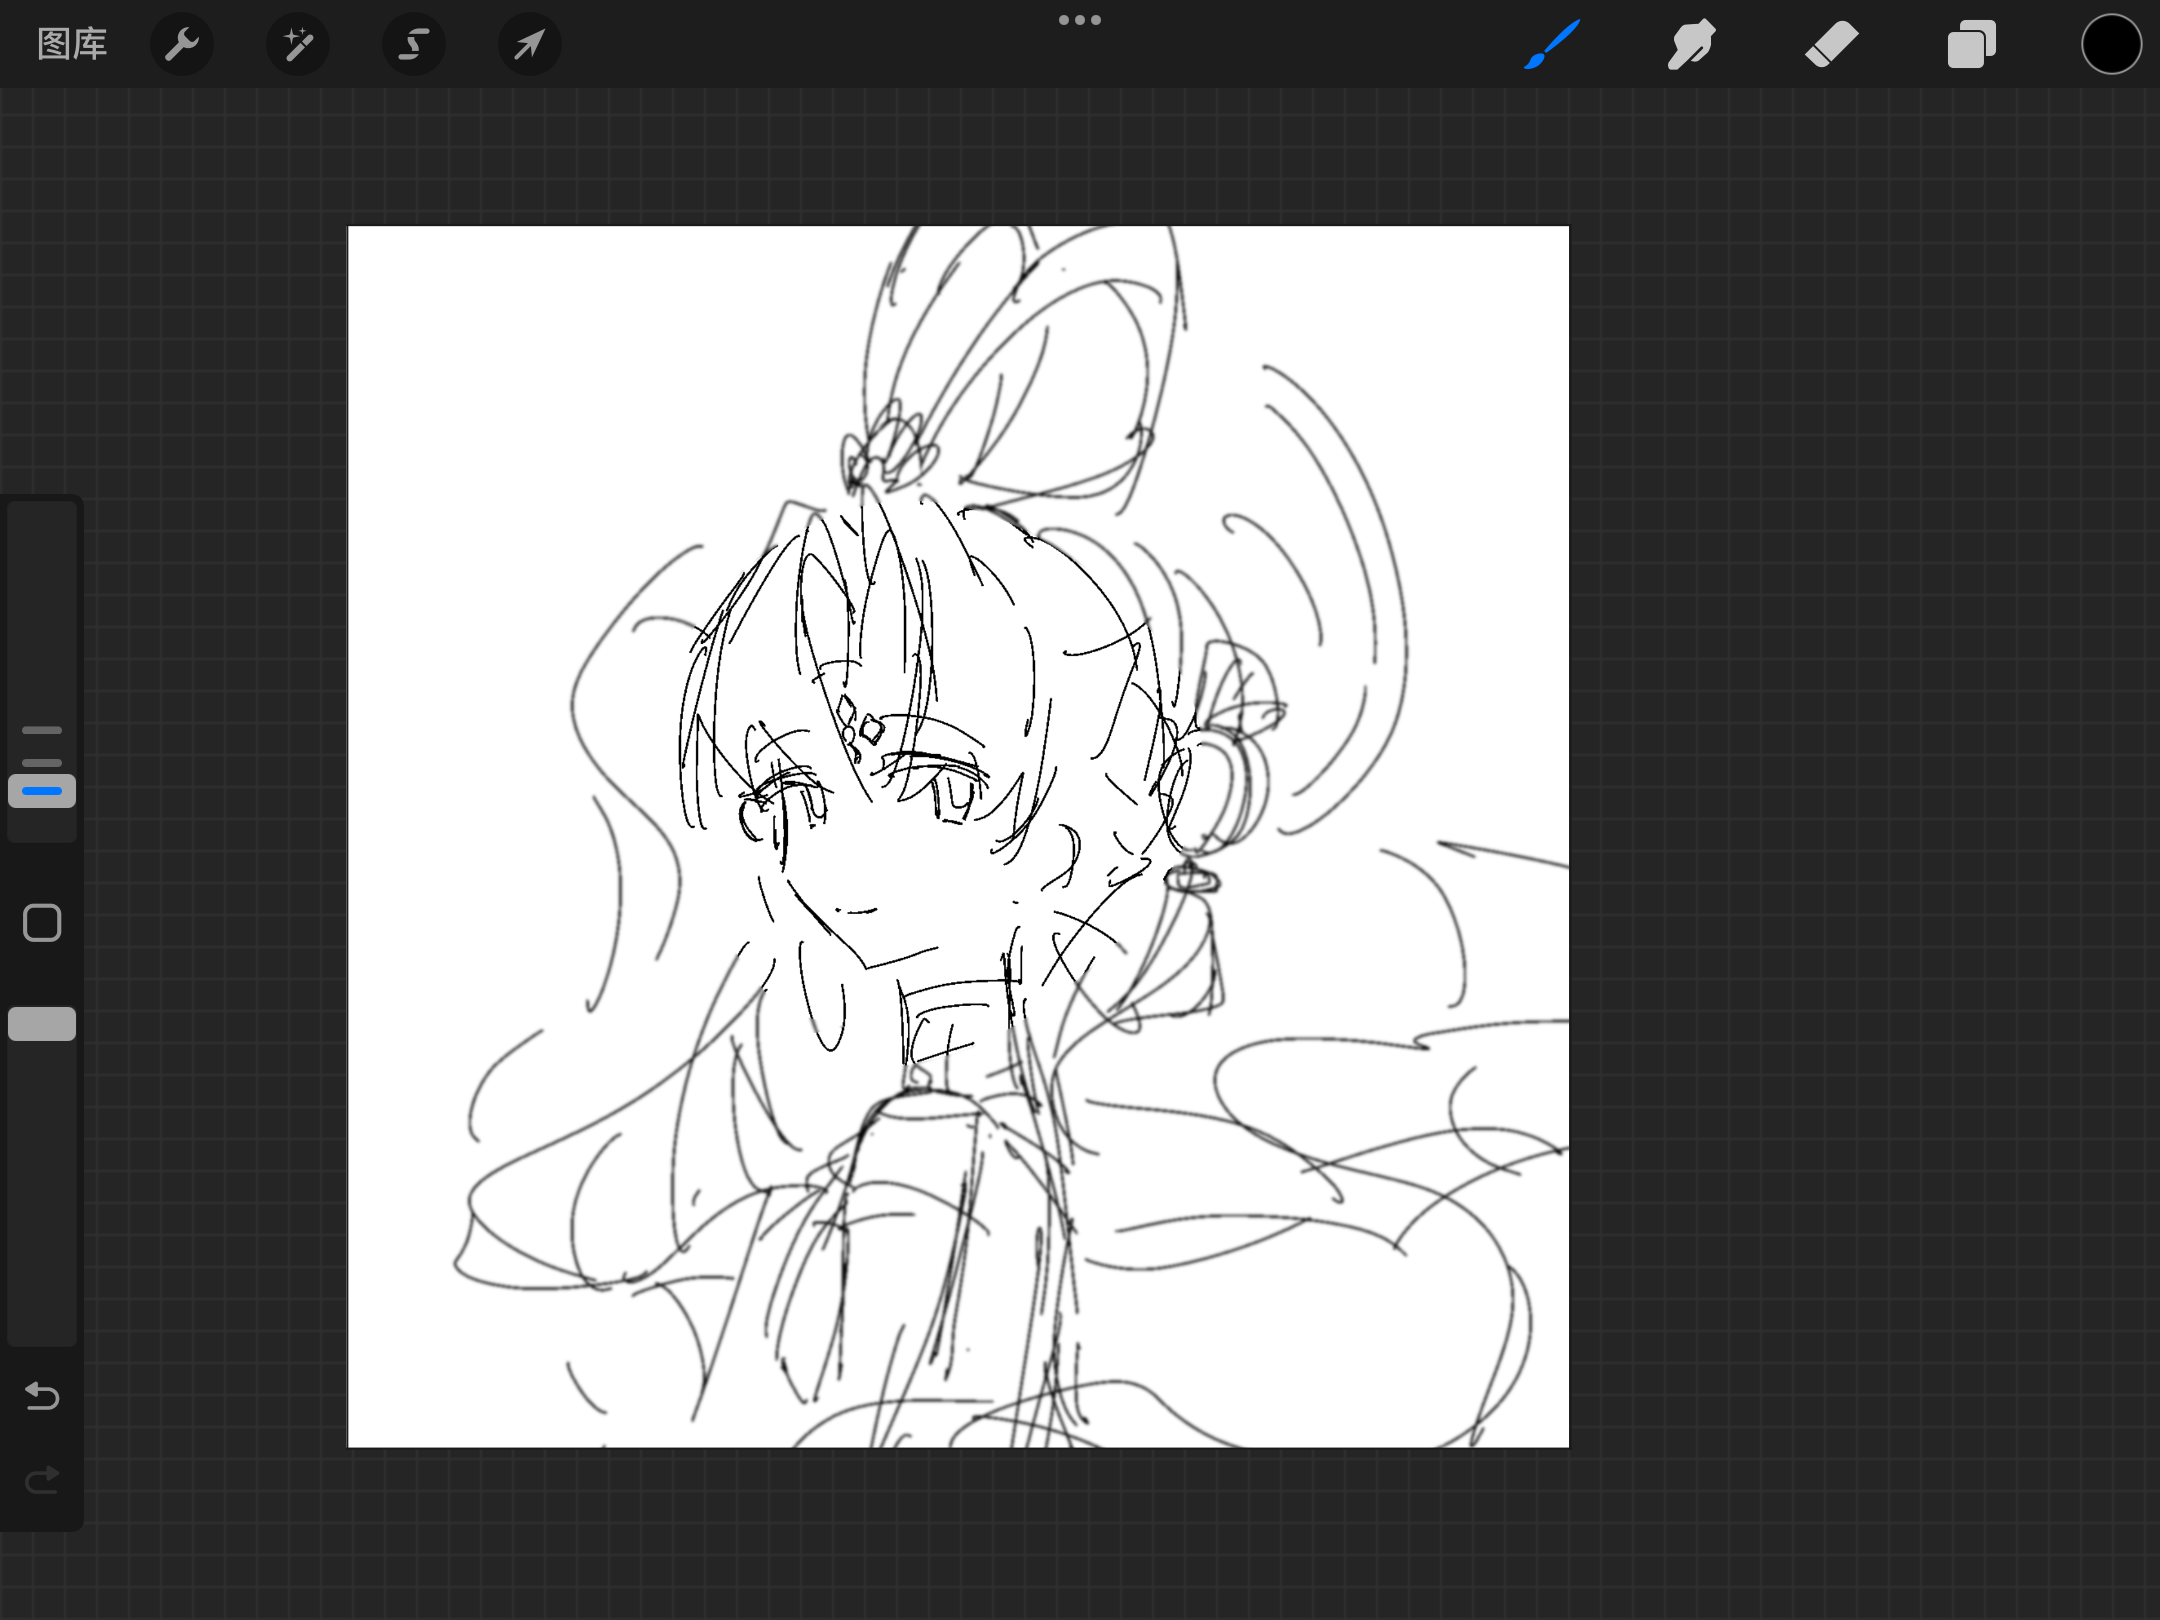This screenshot has height=1620, width=2160.
Task: Open the Layers panel
Action: point(1971,44)
